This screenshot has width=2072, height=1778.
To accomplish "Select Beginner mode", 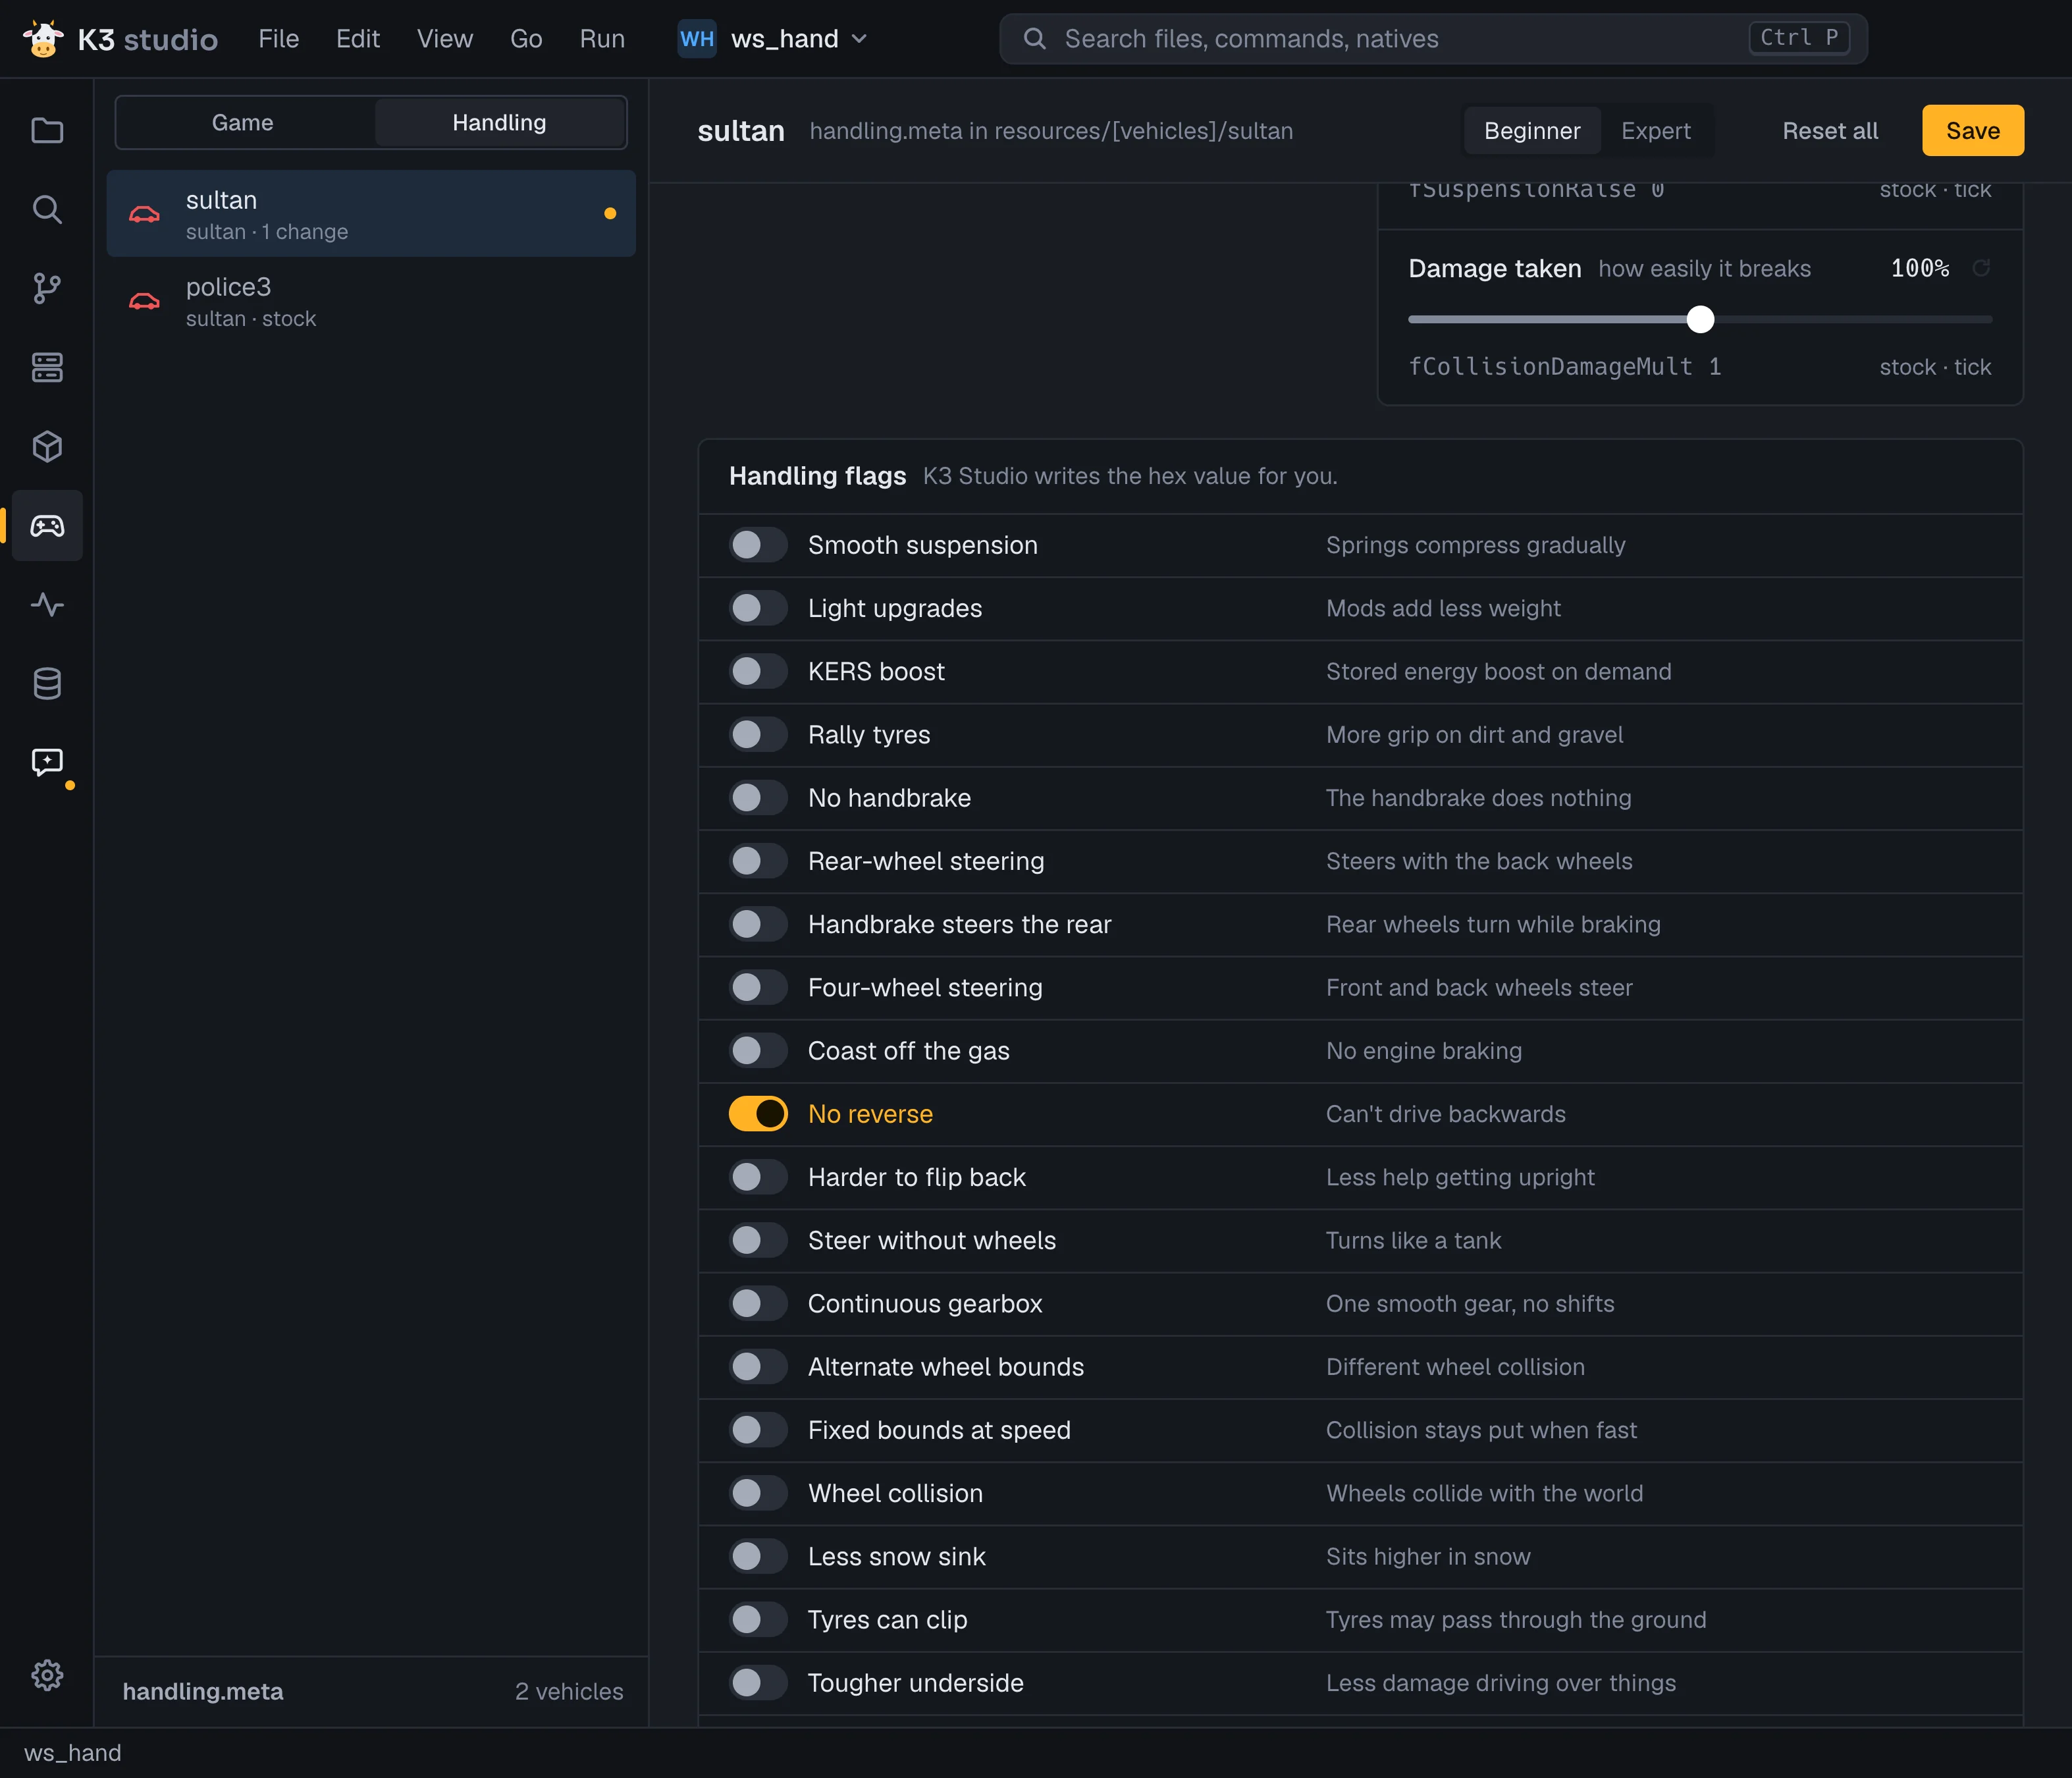I will pyautogui.click(x=1532, y=131).
